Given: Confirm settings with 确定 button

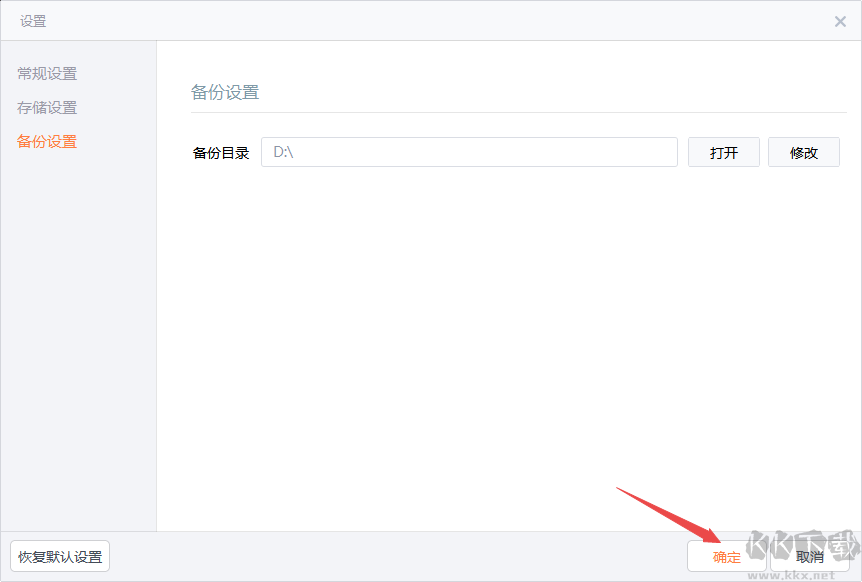Looking at the screenshot, I should click(x=726, y=557).
